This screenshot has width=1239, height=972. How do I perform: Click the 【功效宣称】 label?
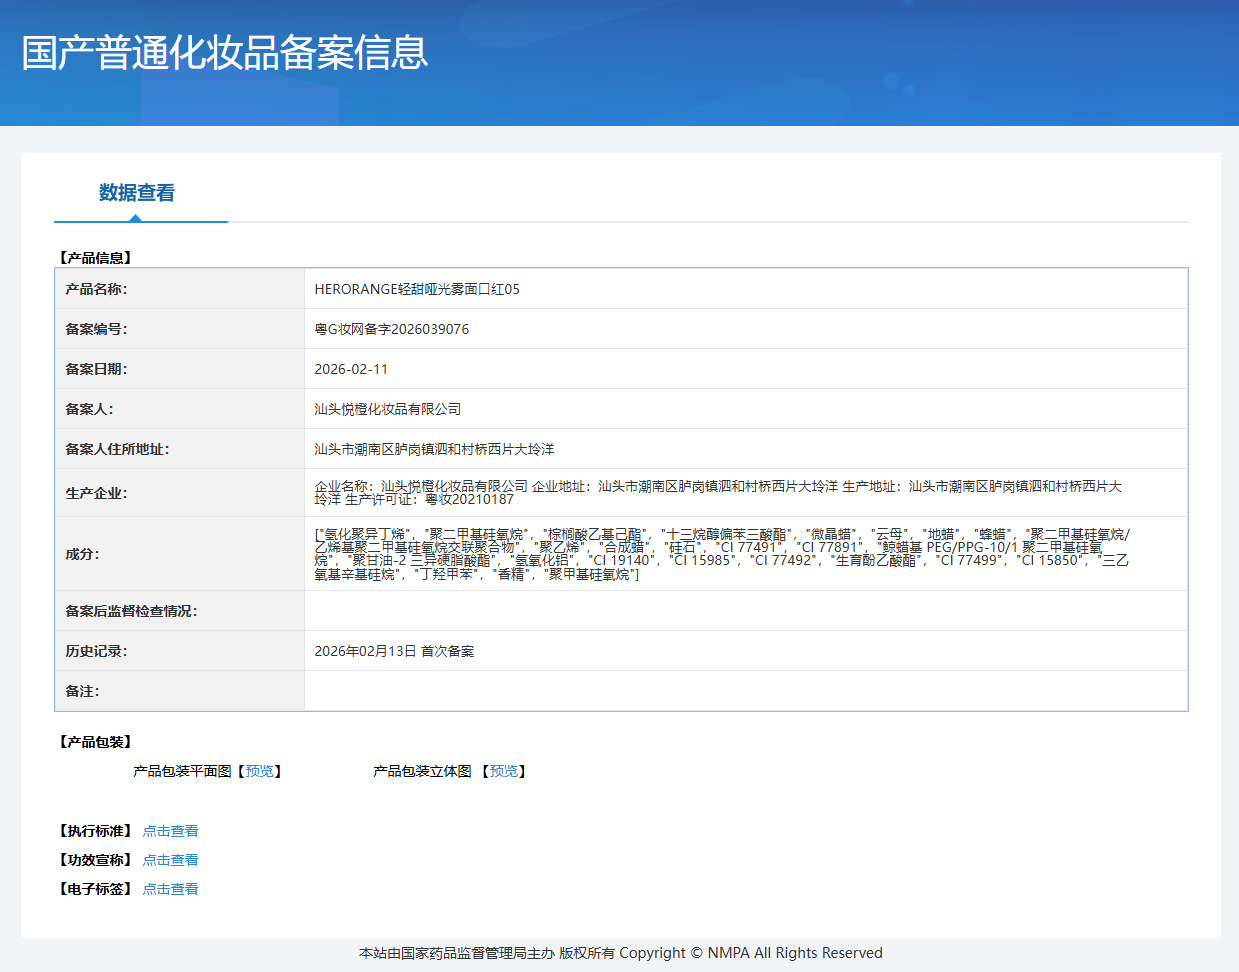tap(95, 860)
